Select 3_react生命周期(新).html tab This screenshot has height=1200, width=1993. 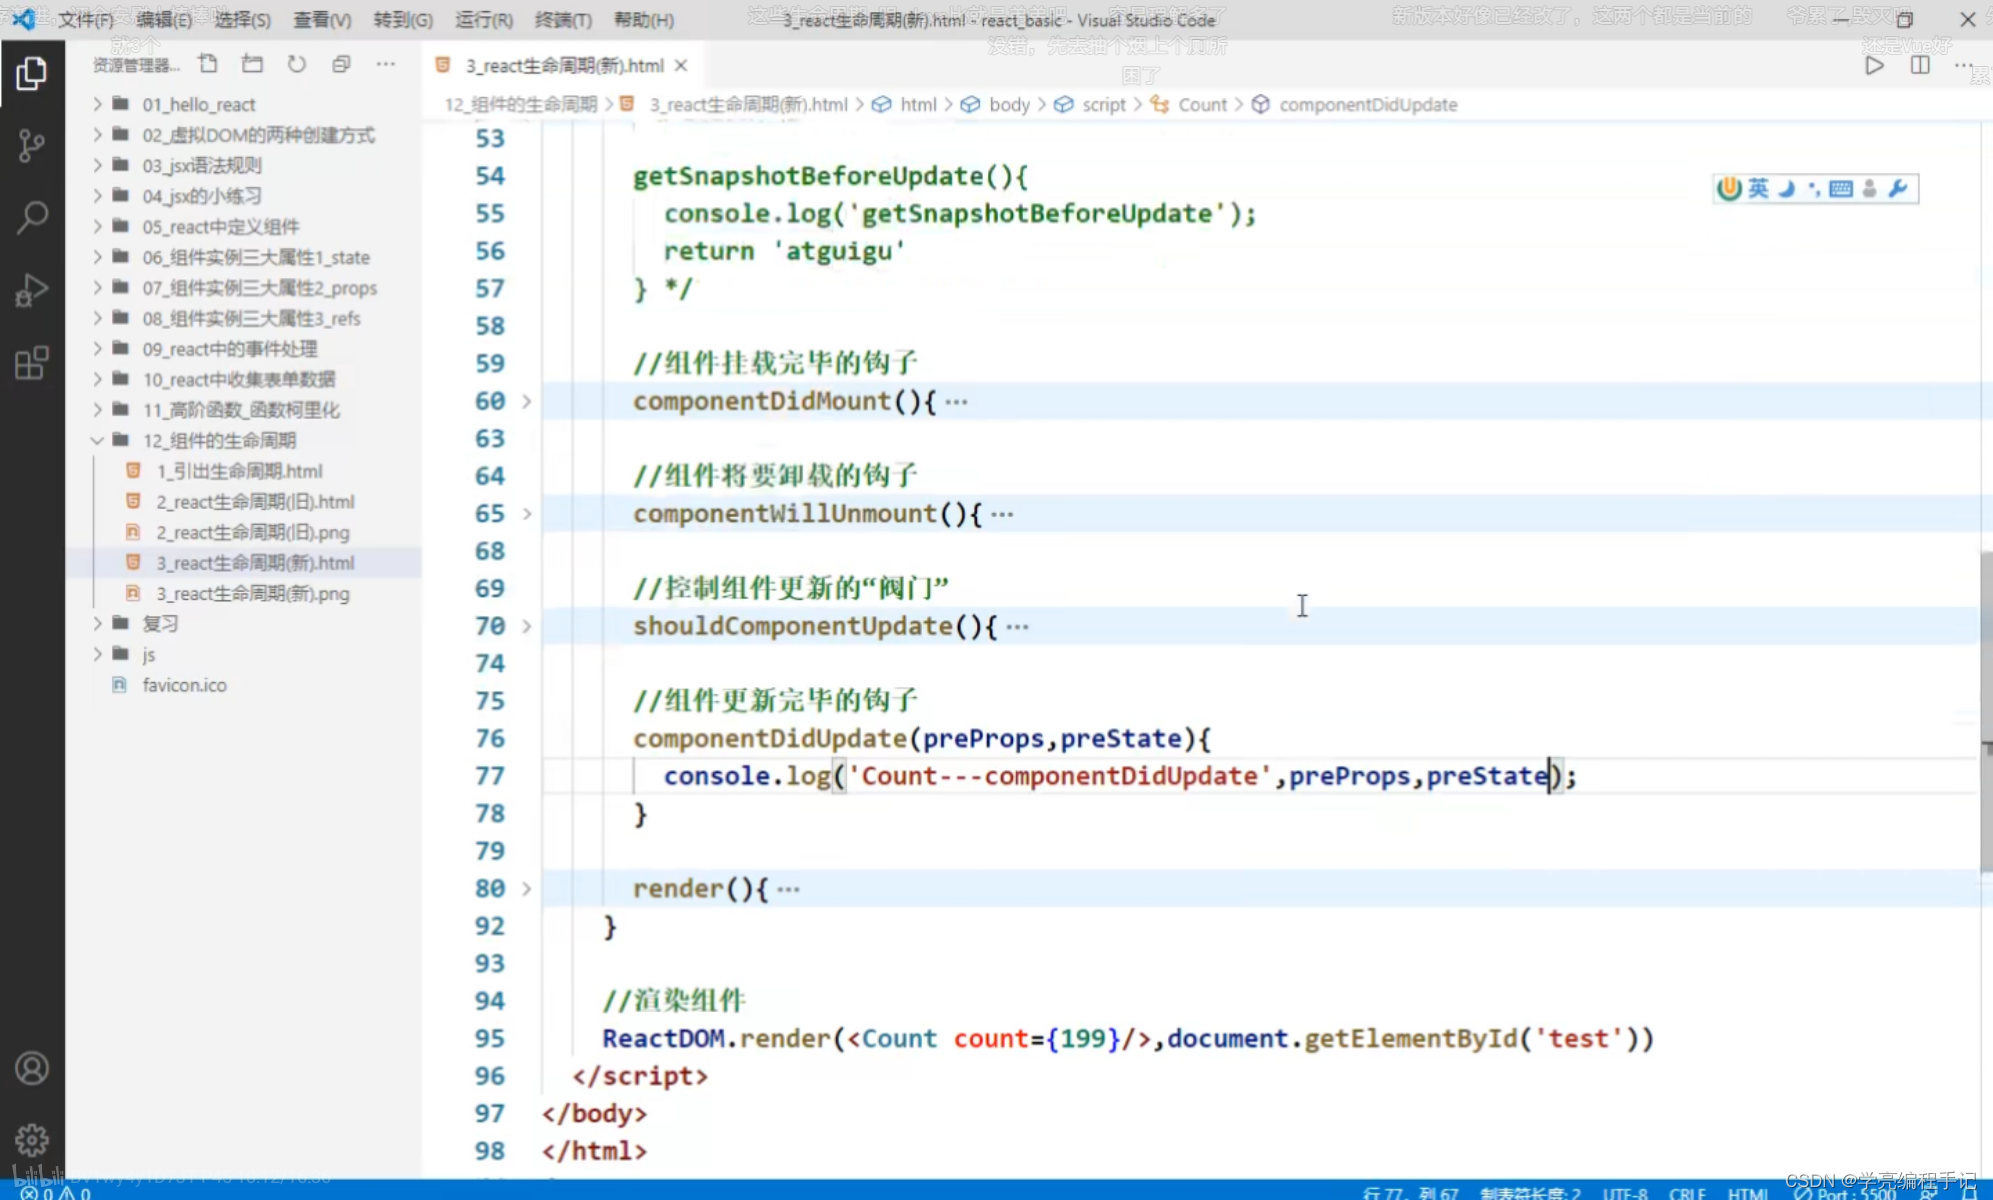coord(563,65)
